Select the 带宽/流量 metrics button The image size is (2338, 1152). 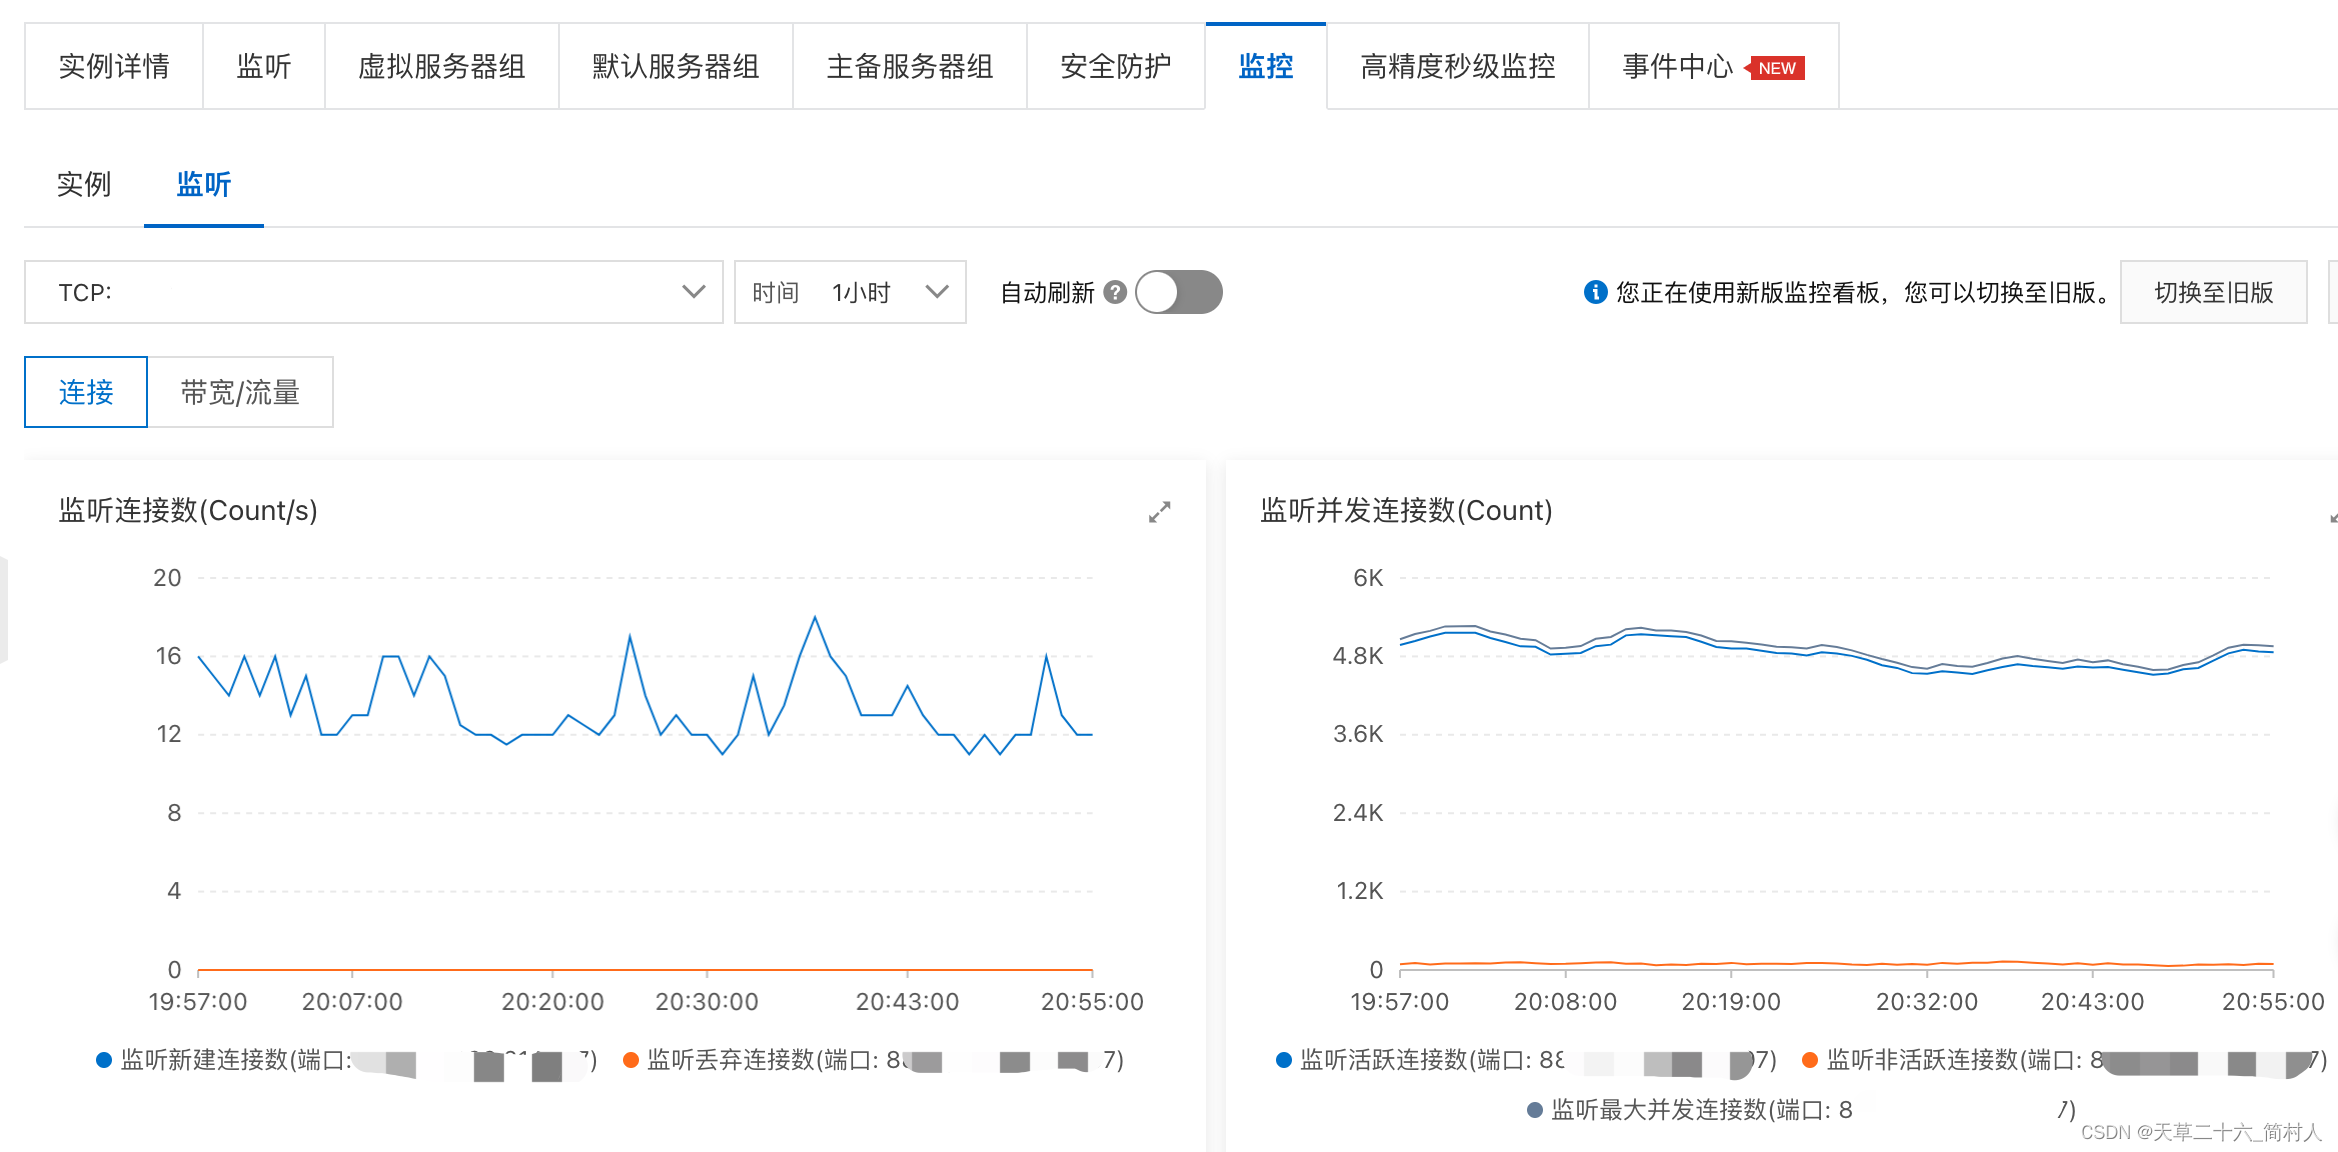240,392
